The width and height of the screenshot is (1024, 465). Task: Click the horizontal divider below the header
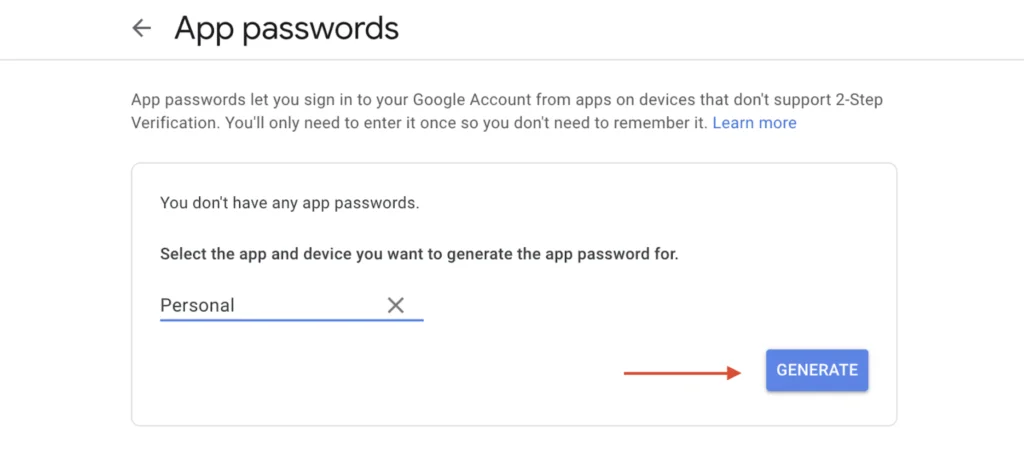pos(512,60)
